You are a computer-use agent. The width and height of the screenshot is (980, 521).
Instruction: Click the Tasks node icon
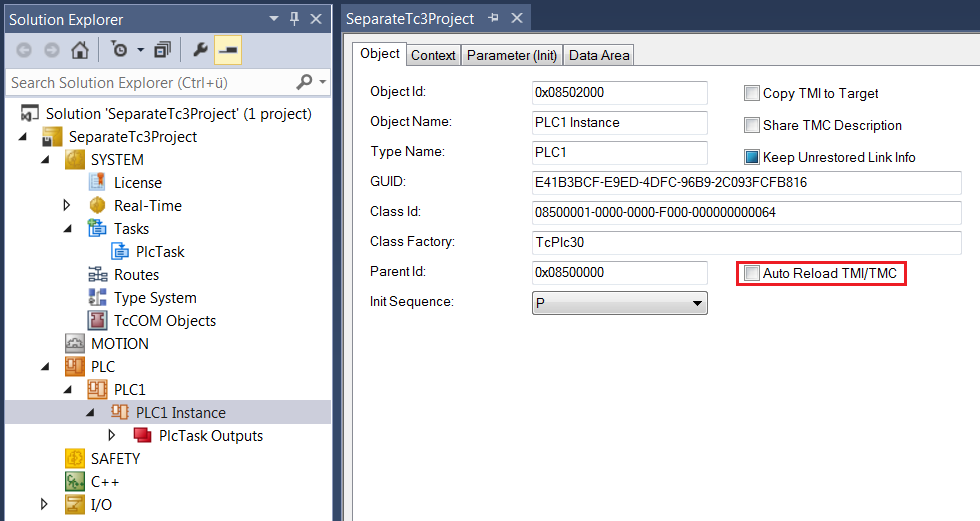click(97, 229)
